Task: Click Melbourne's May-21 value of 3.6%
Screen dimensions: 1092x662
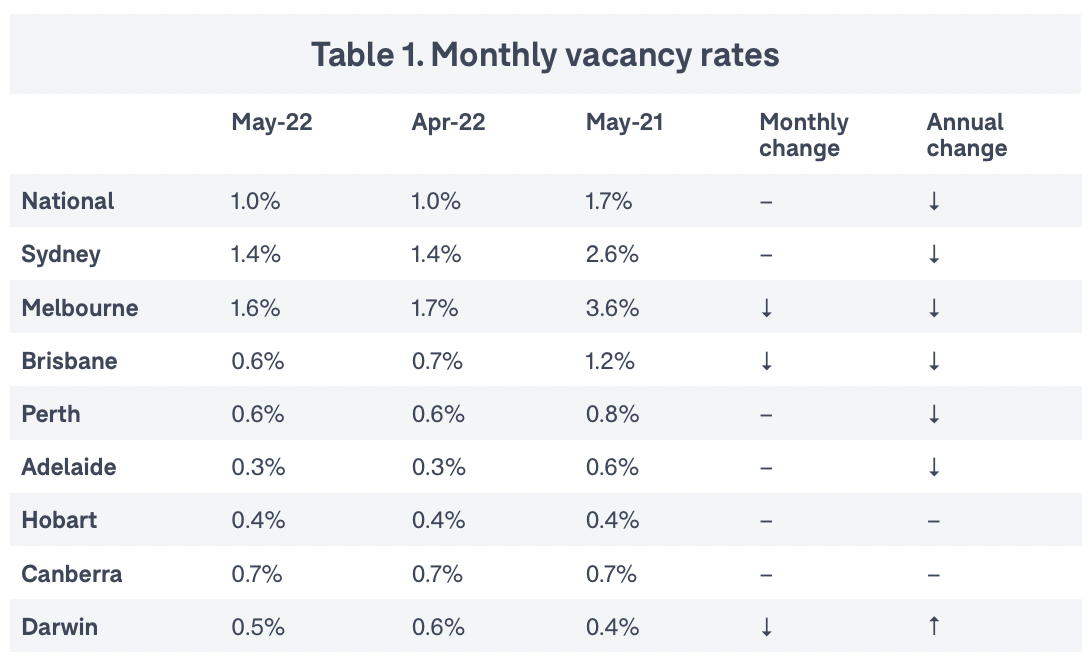Action: tap(612, 308)
